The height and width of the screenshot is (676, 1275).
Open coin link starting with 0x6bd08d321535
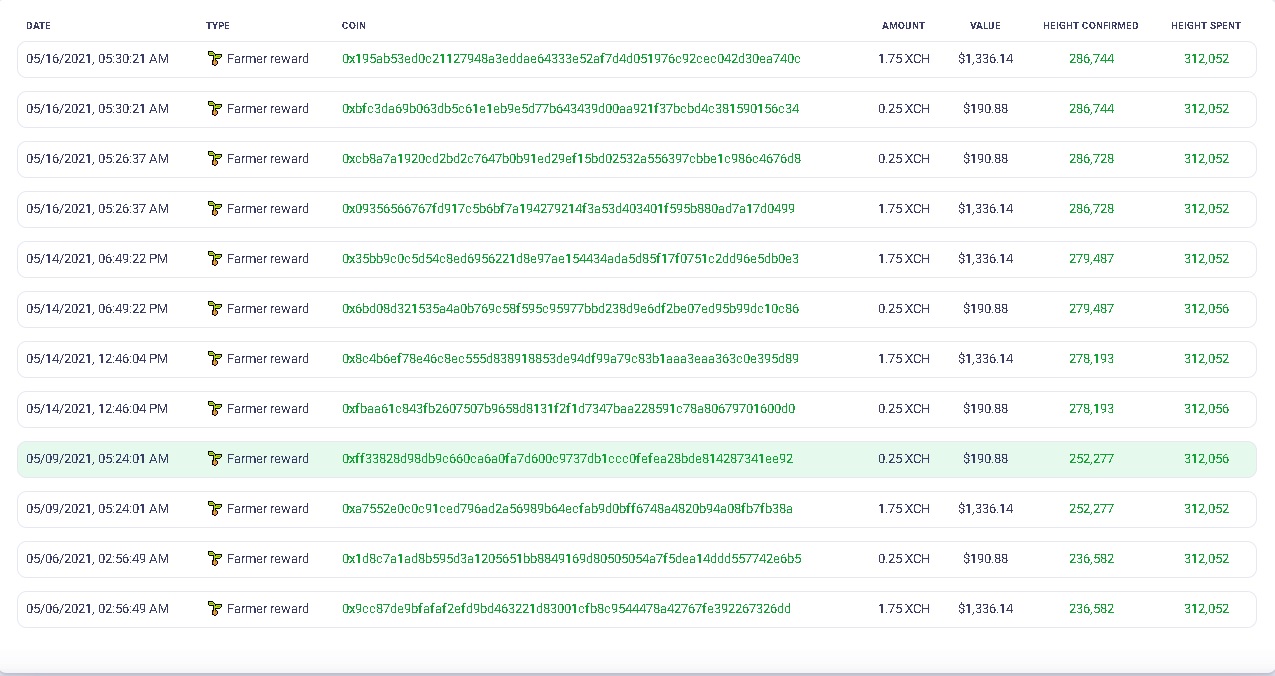coord(570,309)
